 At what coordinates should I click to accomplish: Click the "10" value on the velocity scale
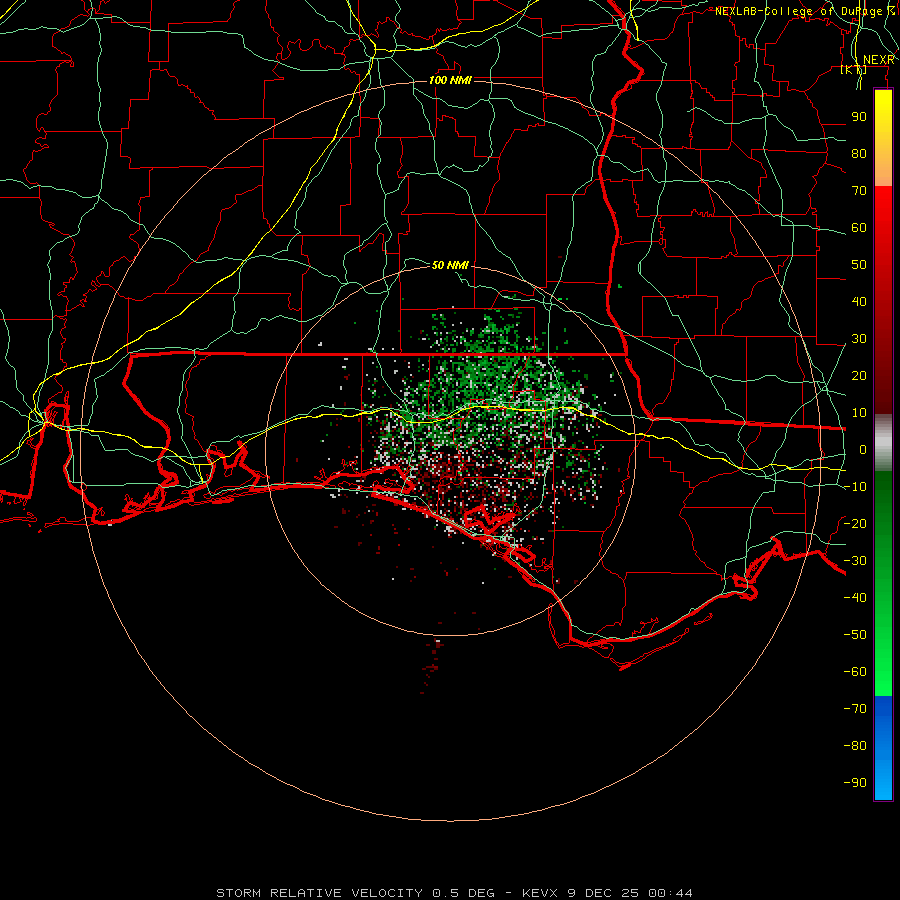(859, 413)
